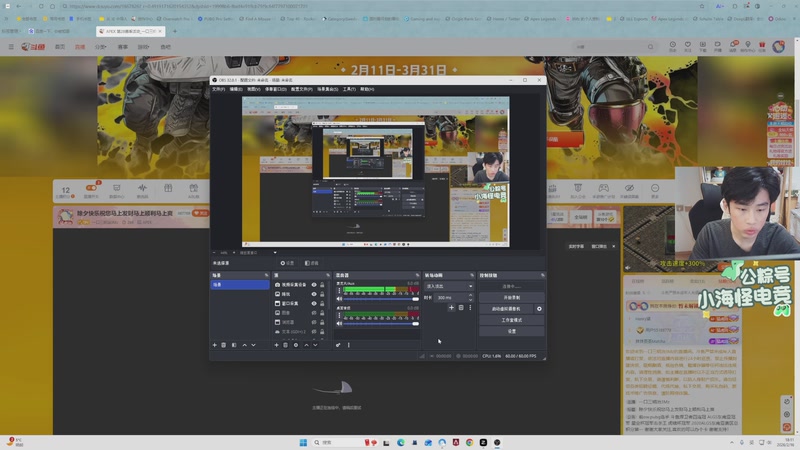The width and height of the screenshot is (800, 450).
Task: Open three-dot options for 麦克风/Aux channel
Action: pos(339,290)
